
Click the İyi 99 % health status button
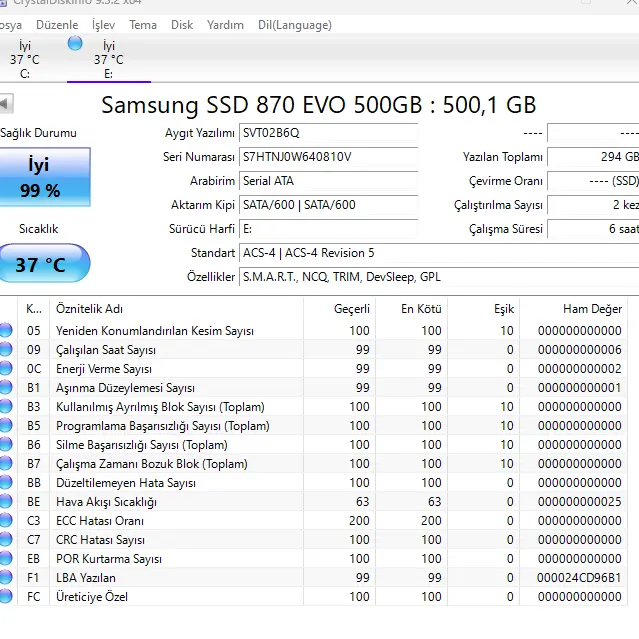tap(44, 177)
